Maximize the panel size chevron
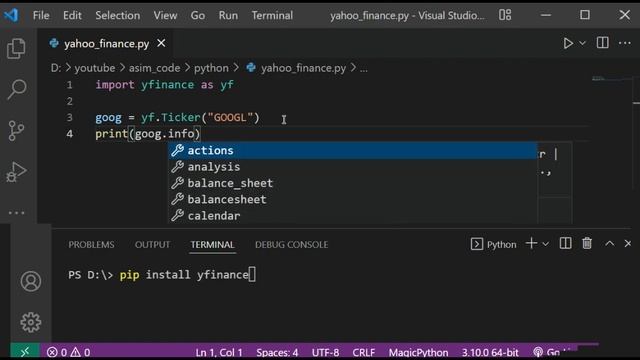The width and height of the screenshot is (640, 360). pyautogui.click(x=609, y=244)
